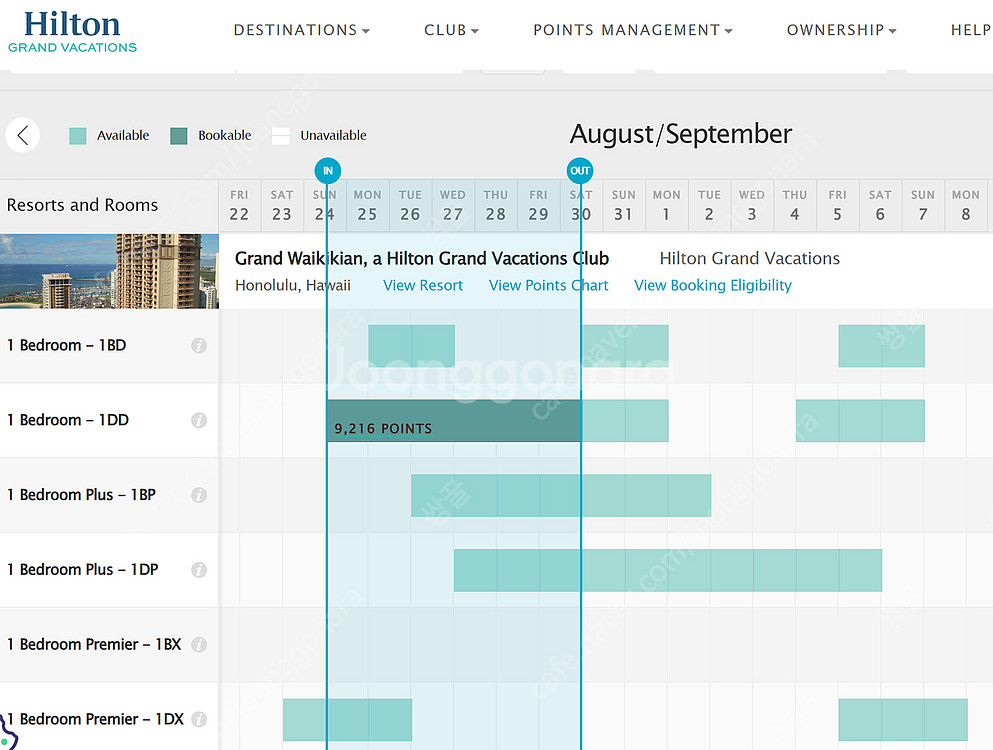
Task: Select date Fri 5 in calendar header
Action: pyautogui.click(x=838, y=205)
